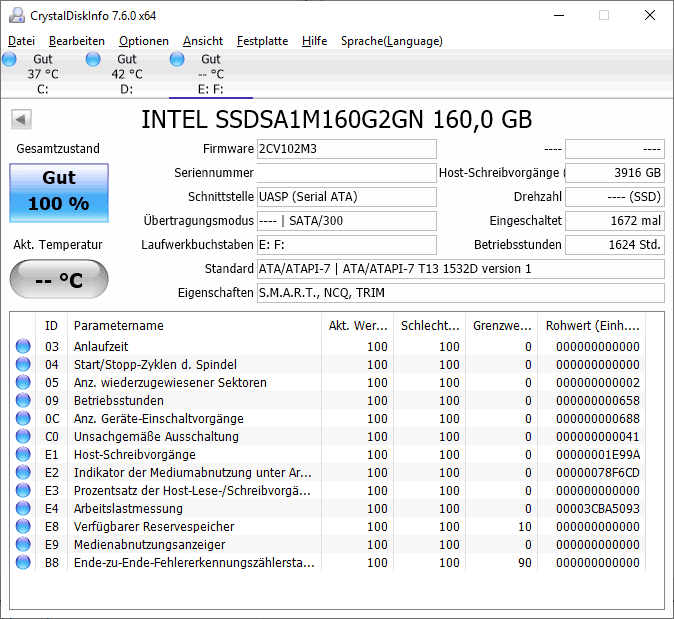
Task: Click status orb for Anz. Geräte-Einschaltvorgänge
Action: (x=23, y=418)
